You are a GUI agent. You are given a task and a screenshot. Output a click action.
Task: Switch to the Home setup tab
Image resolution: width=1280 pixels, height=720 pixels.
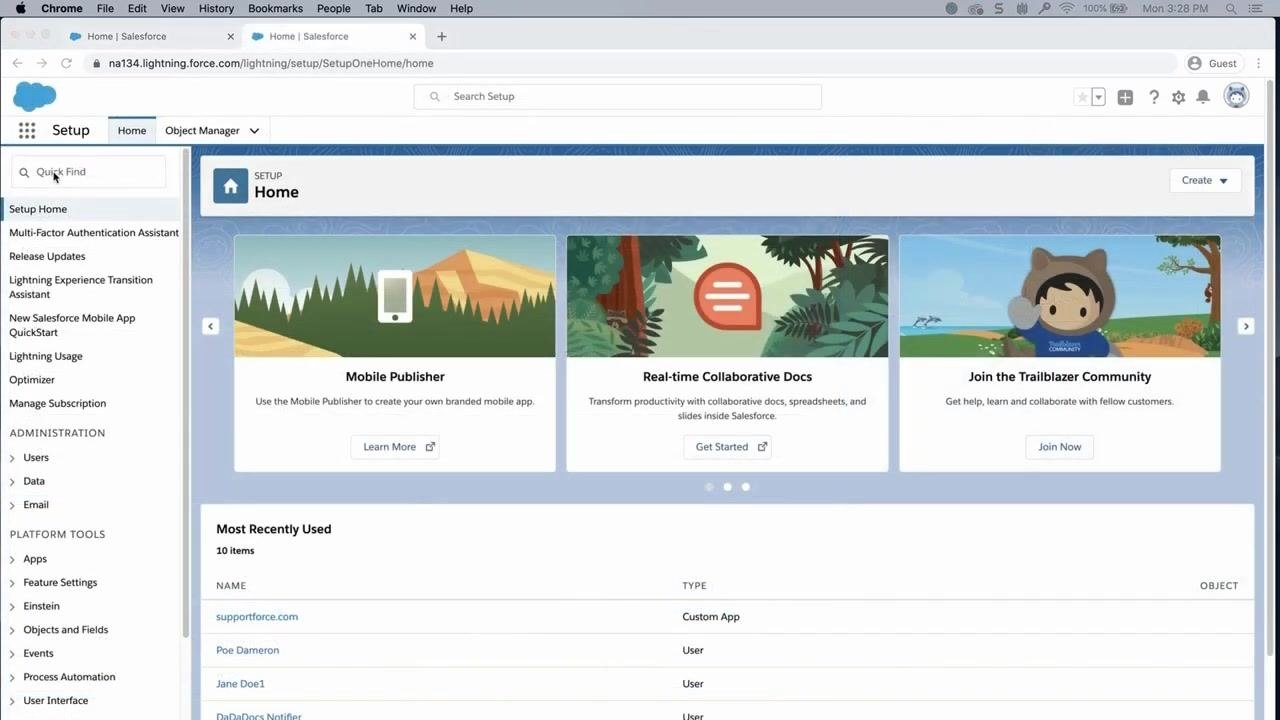click(x=132, y=131)
